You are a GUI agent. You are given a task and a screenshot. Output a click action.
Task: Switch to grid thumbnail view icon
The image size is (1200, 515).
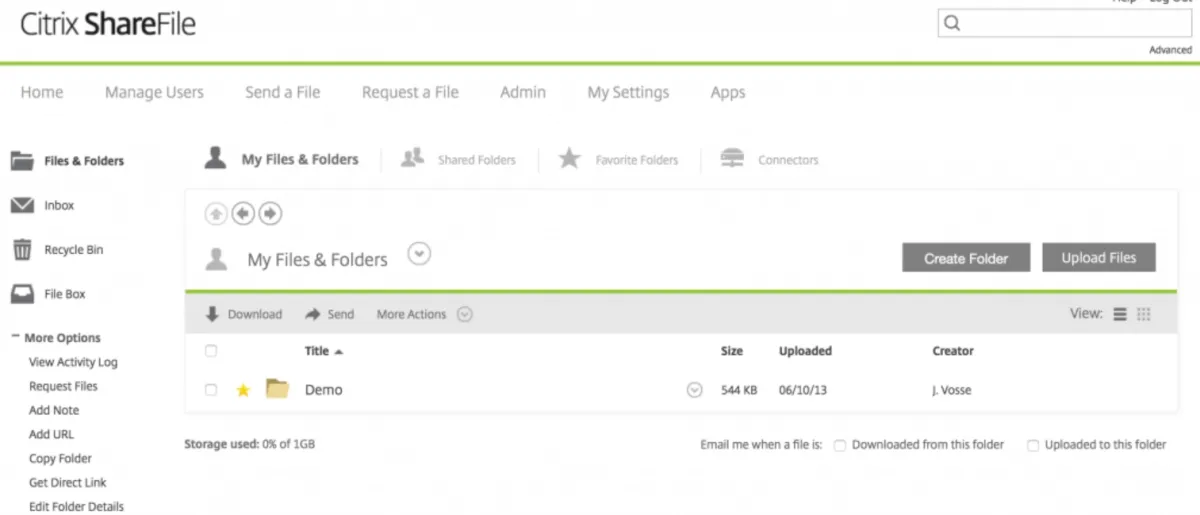coord(1144,314)
